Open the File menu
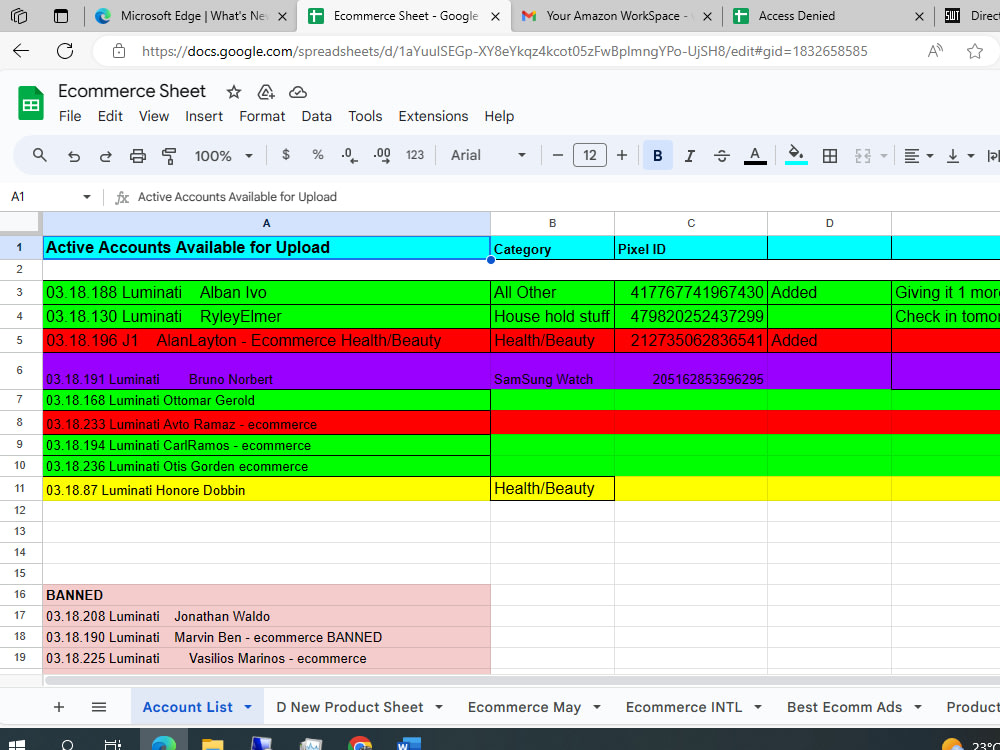This screenshot has width=1000, height=750. [70, 116]
